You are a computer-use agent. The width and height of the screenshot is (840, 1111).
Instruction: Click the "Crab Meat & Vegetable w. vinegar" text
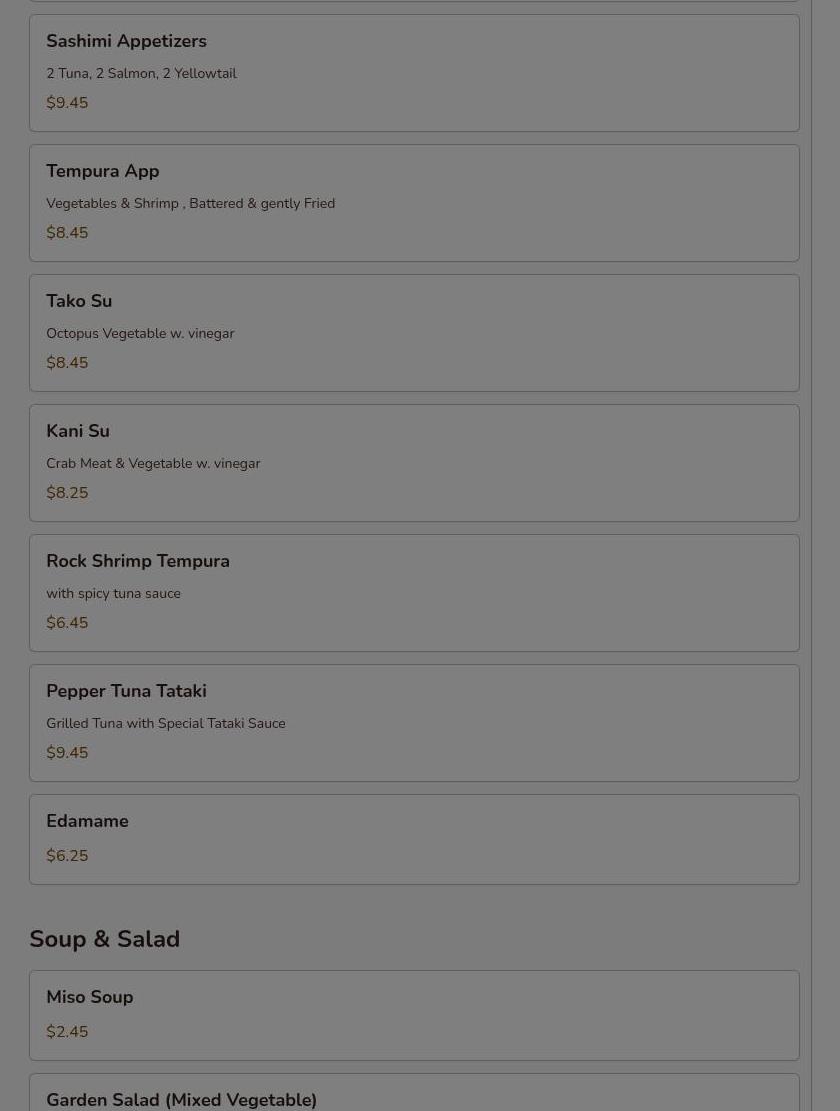point(153,464)
